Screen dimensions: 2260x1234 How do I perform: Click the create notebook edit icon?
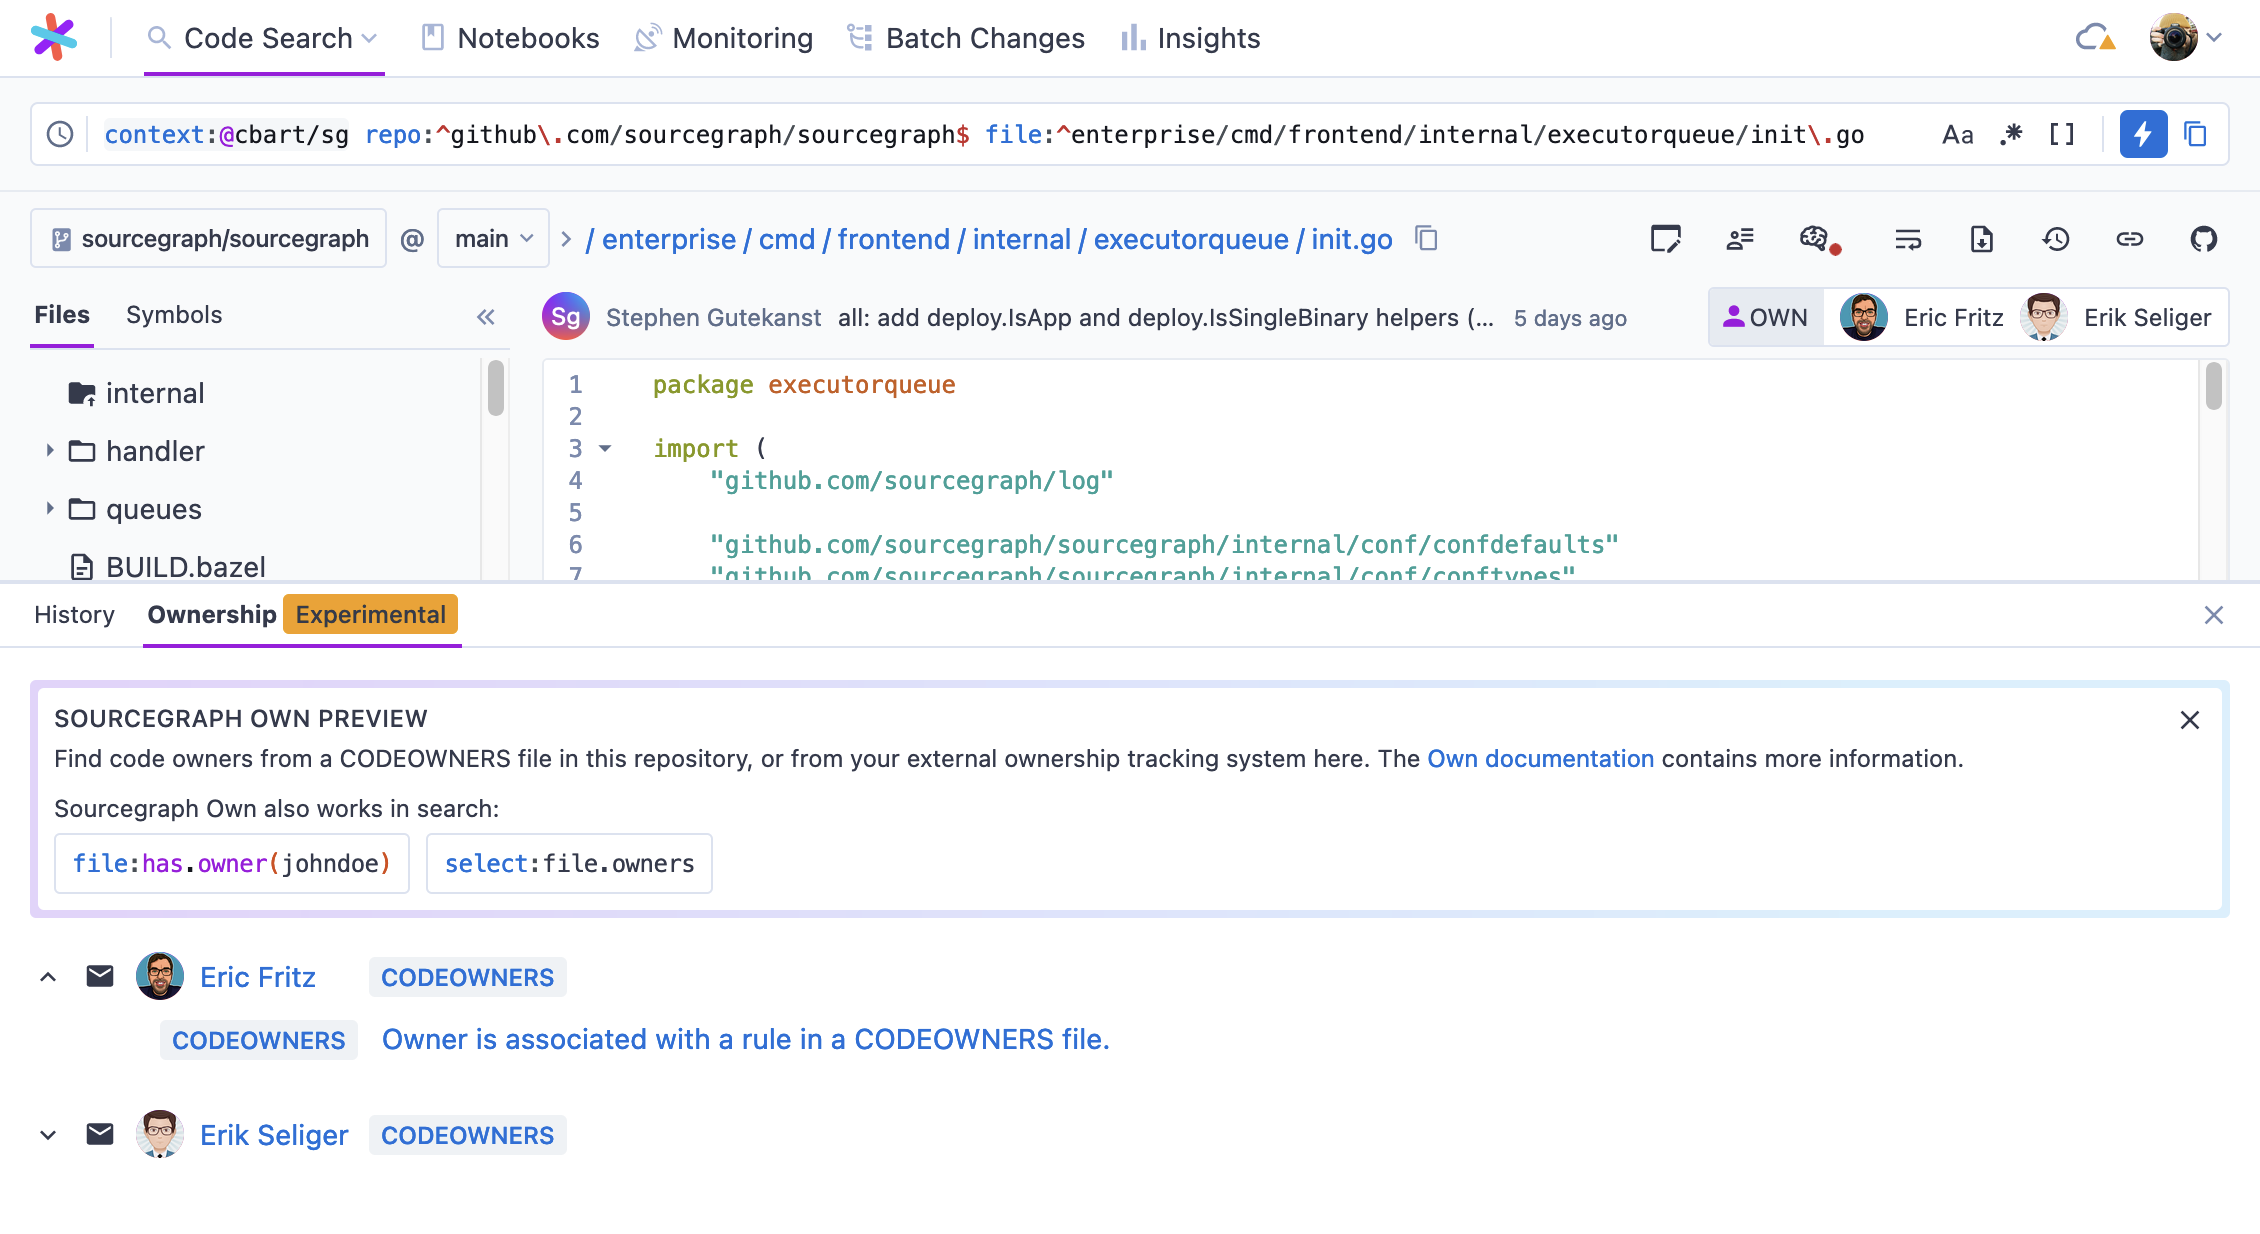(x=1666, y=239)
